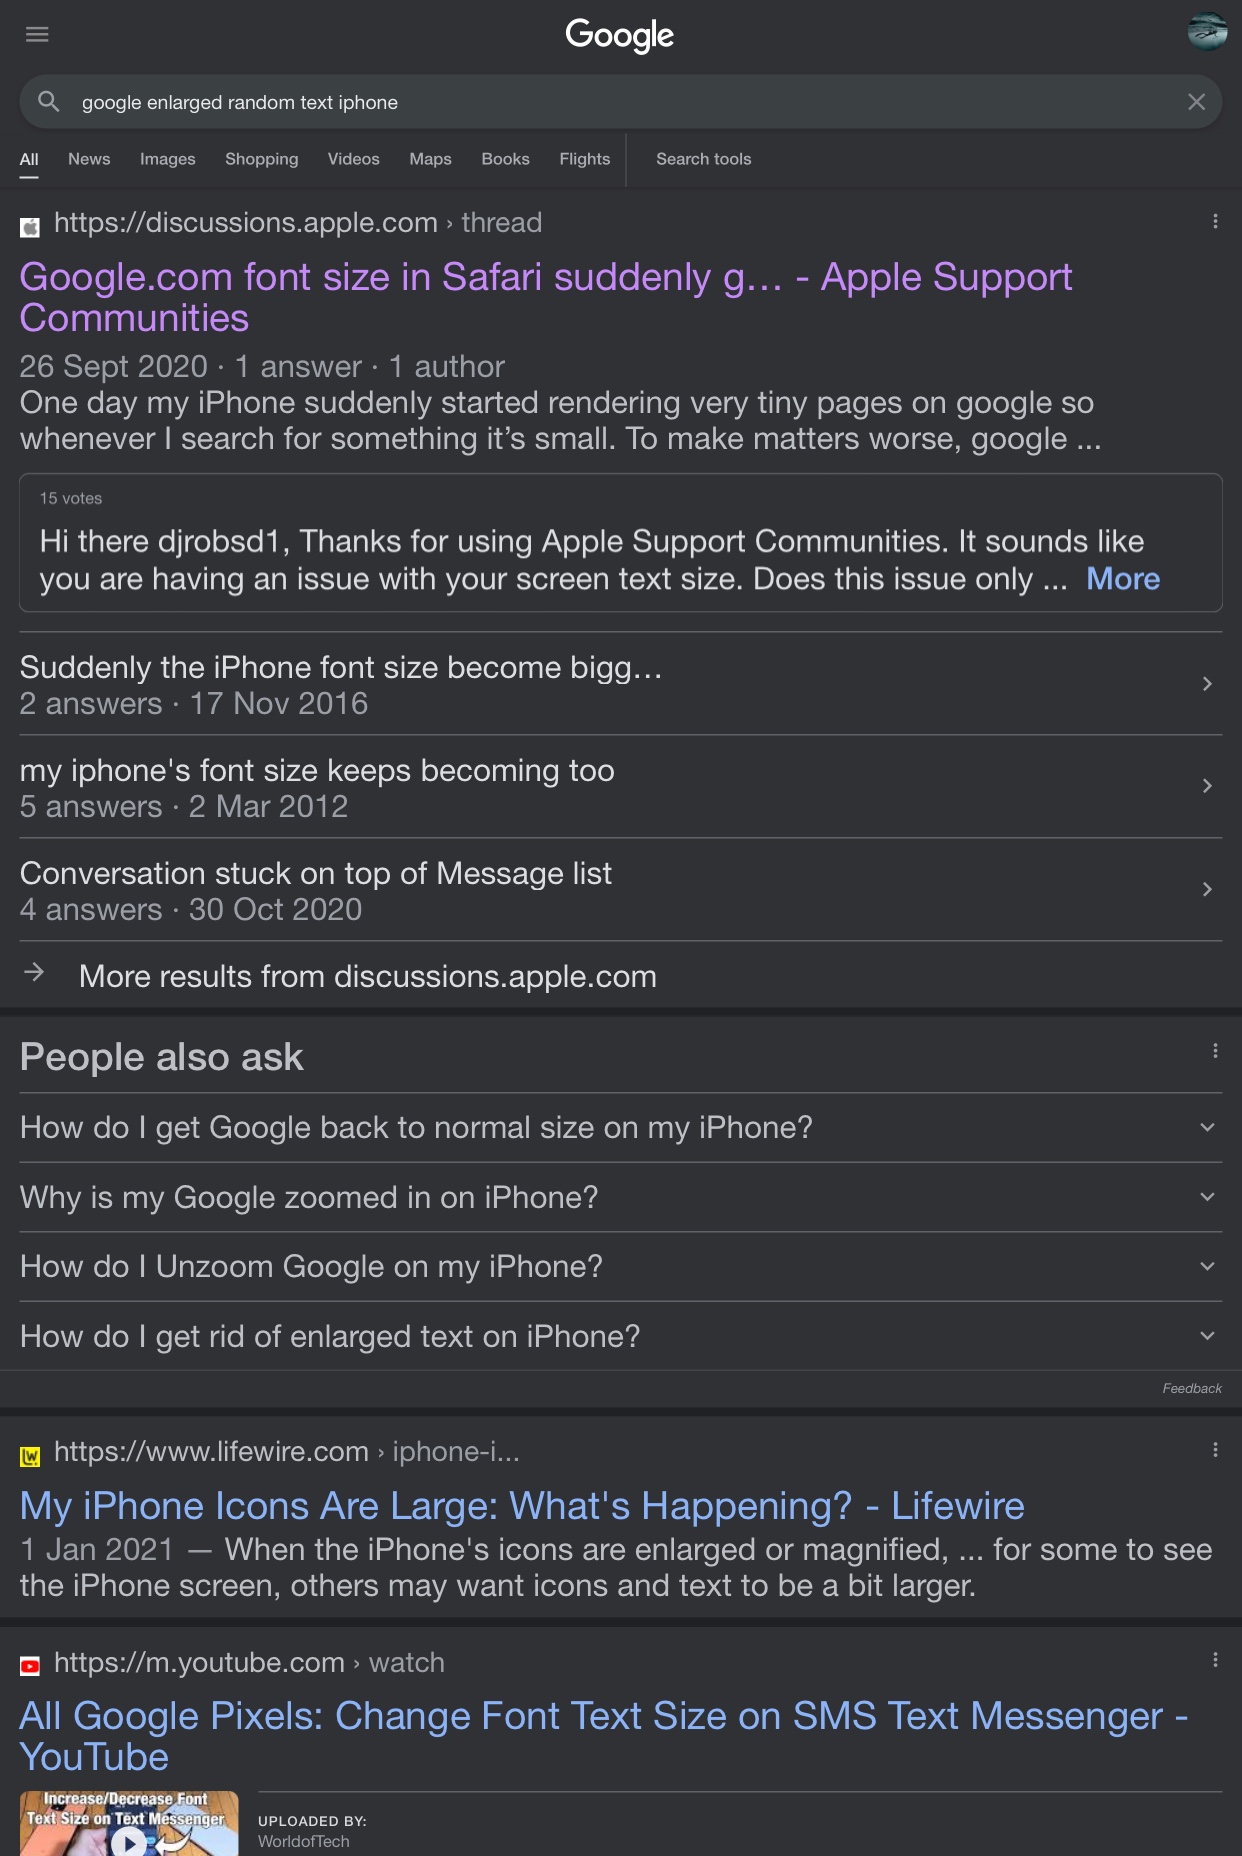Click the Feedback link
This screenshot has width=1242, height=1856.
pyautogui.click(x=1192, y=1388)
